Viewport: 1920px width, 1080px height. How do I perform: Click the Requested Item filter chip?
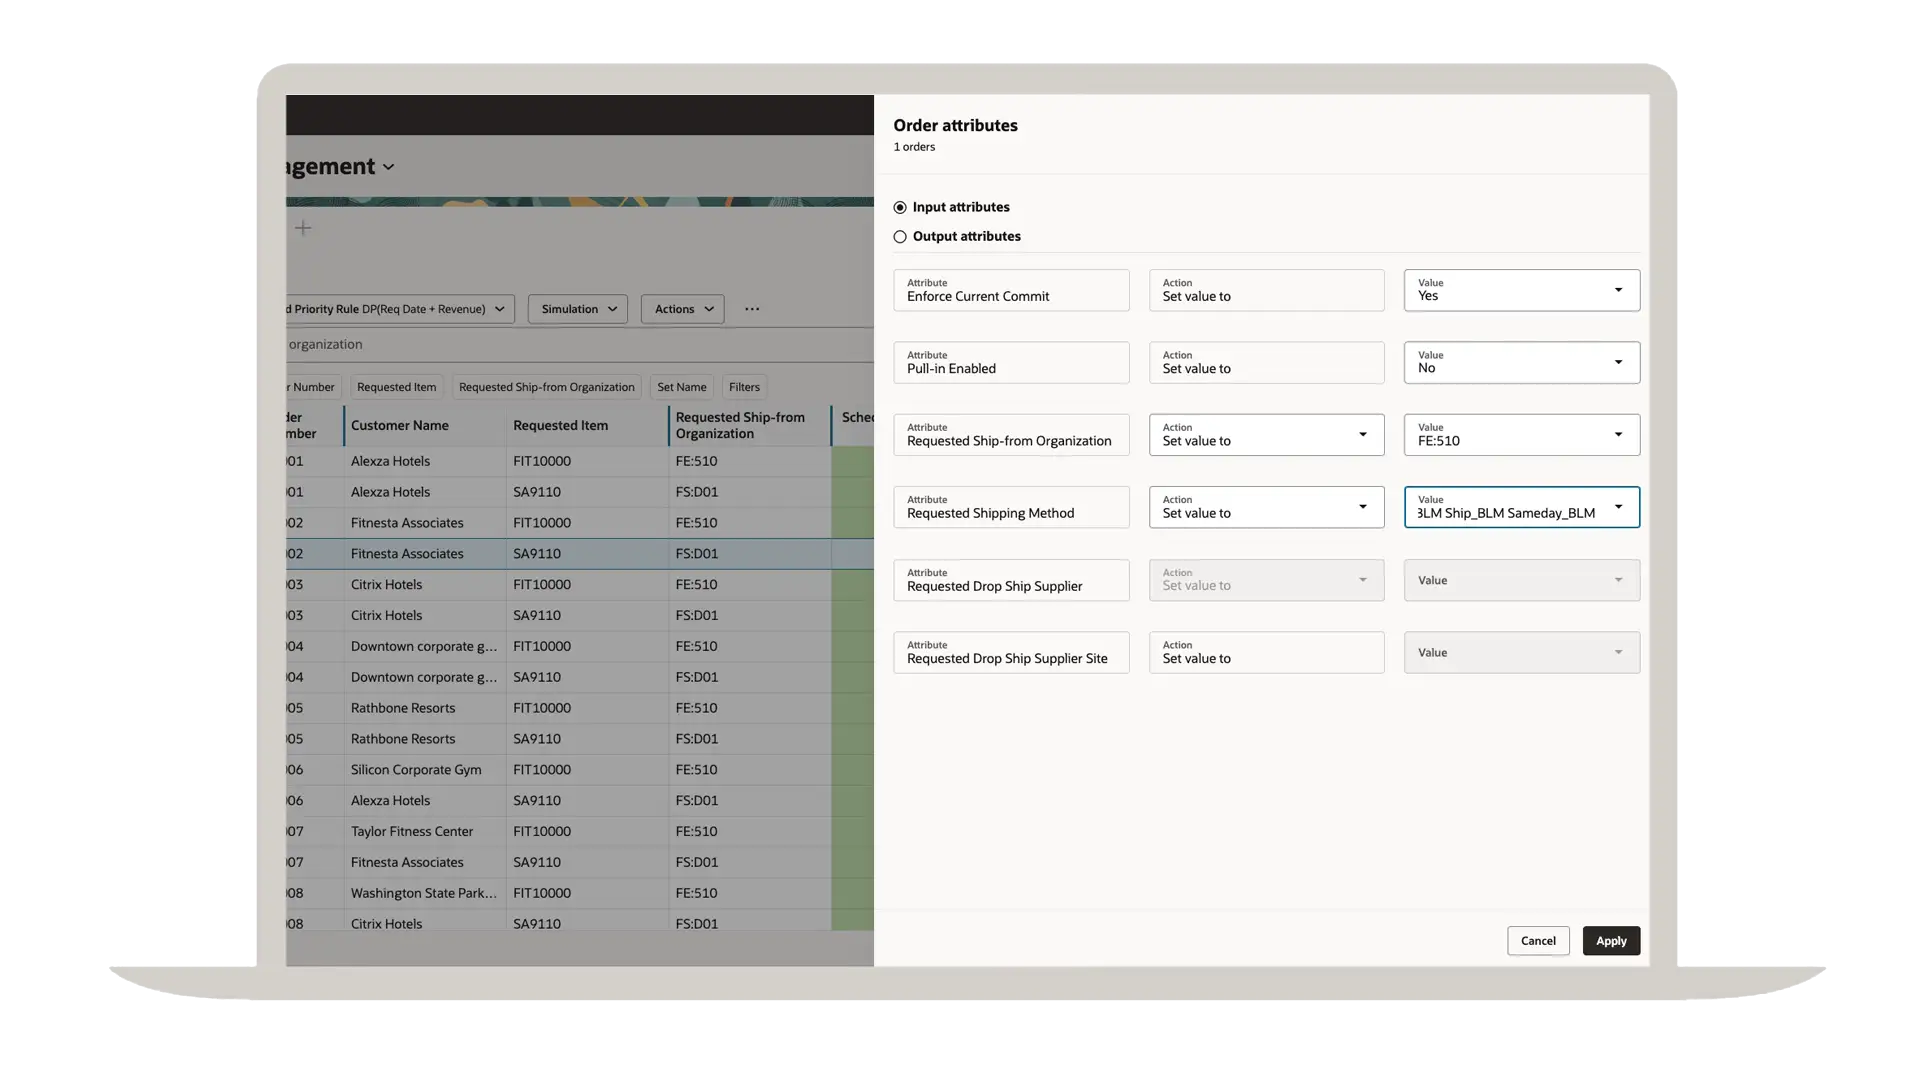tap(396, 387)
